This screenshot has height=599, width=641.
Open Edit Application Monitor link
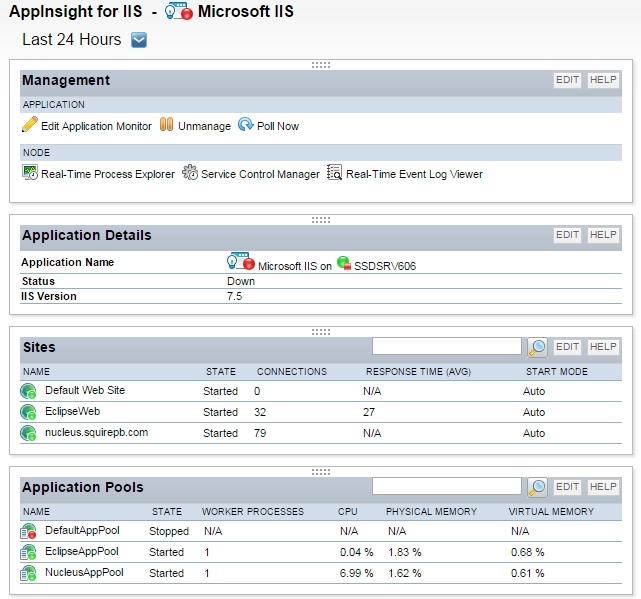[x=96, y=126]
